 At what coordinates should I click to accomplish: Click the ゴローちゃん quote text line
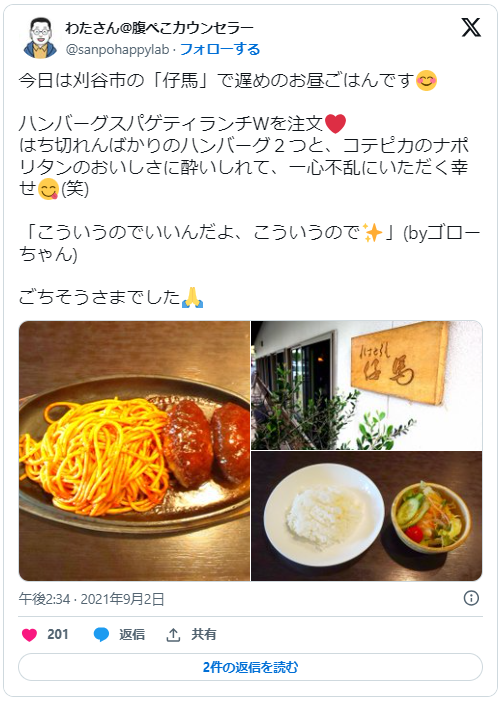pos(249,244)
